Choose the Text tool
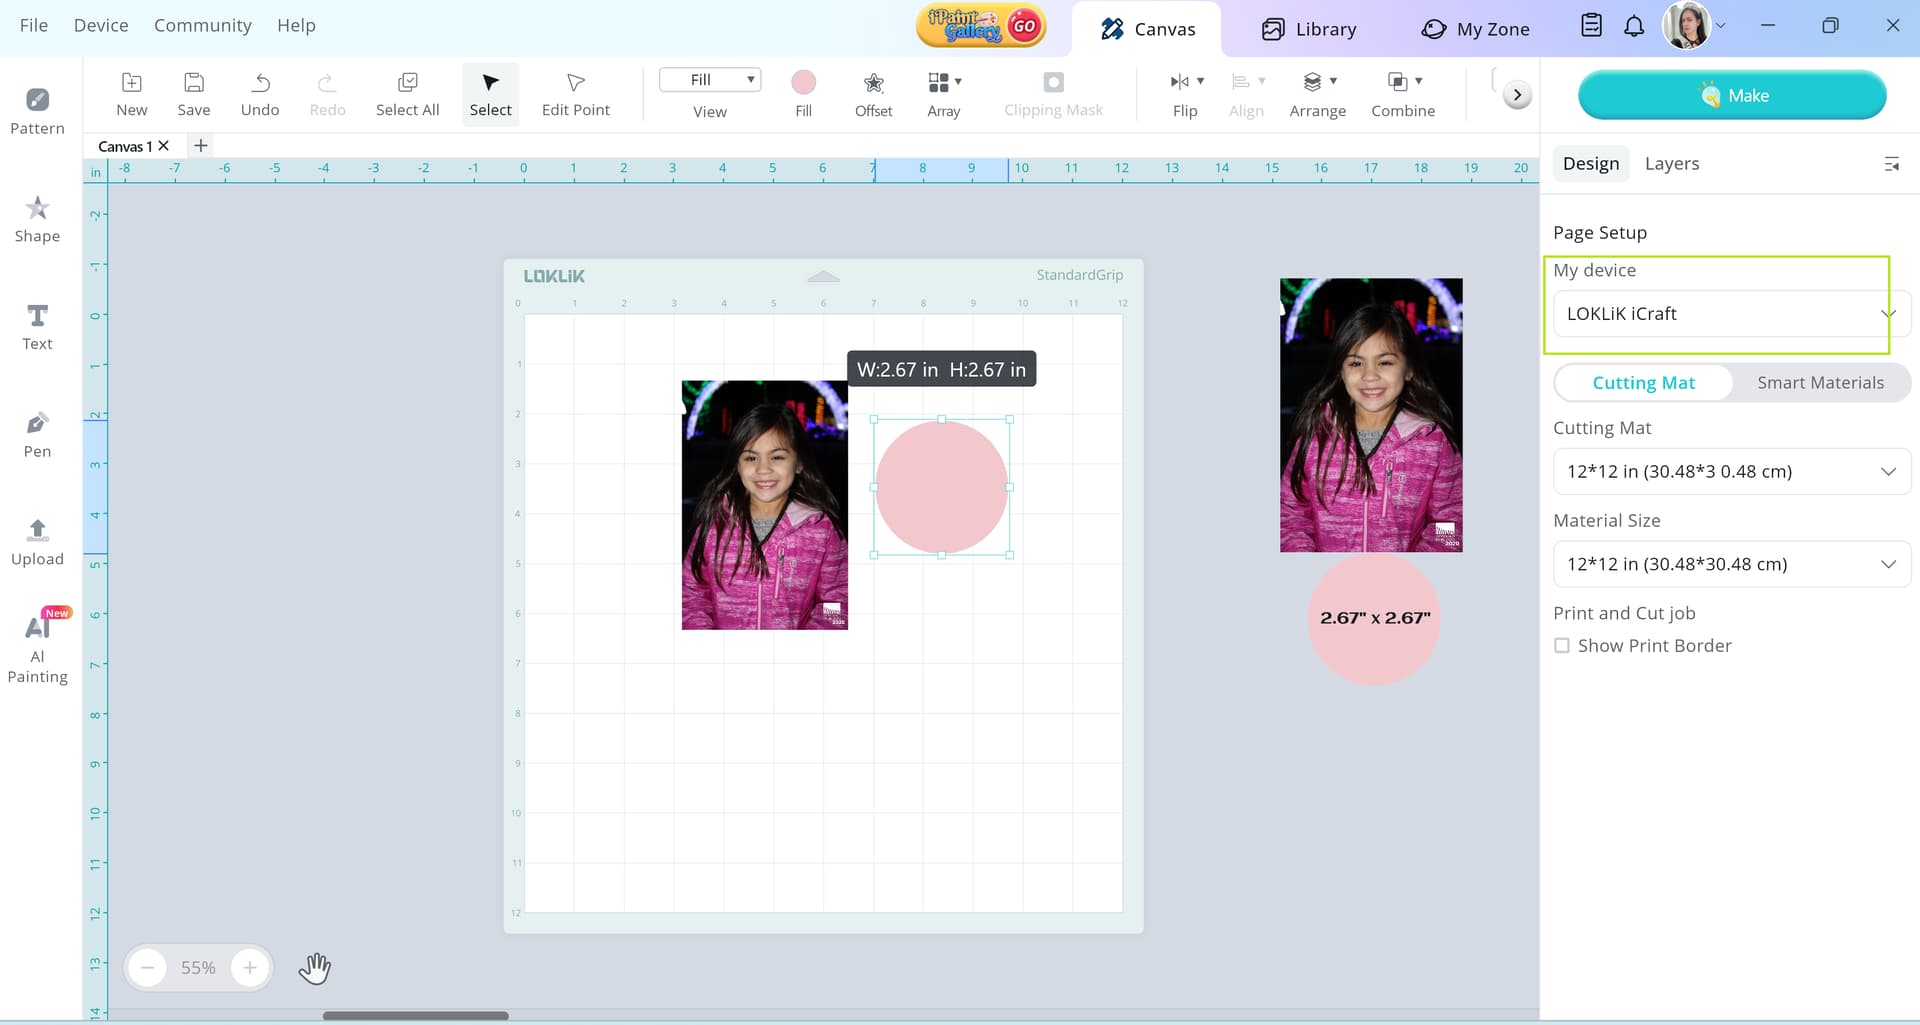The height and width of the screenshot is (1025, 1920). pyautogui.click(x=37, y=327)
